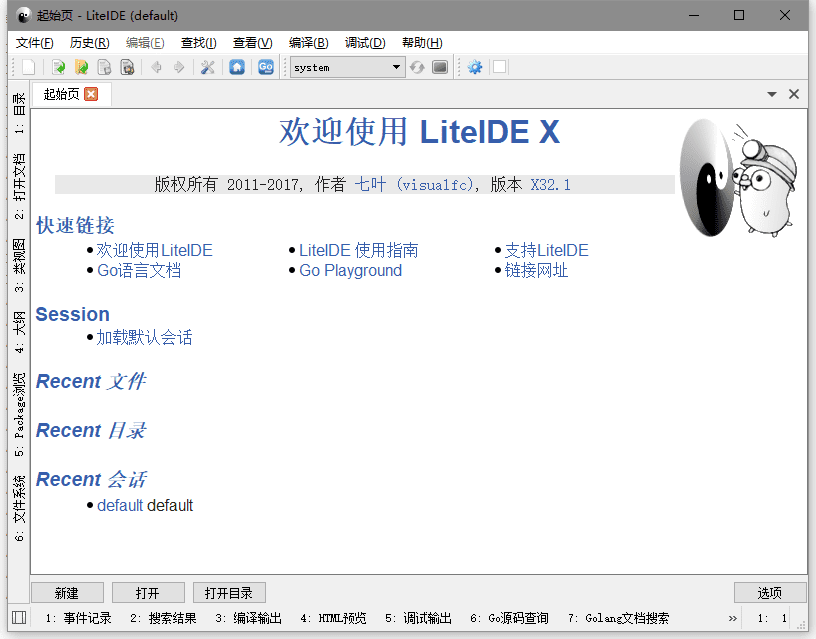Click the line and column indicator 1: 1

[772, 618]
